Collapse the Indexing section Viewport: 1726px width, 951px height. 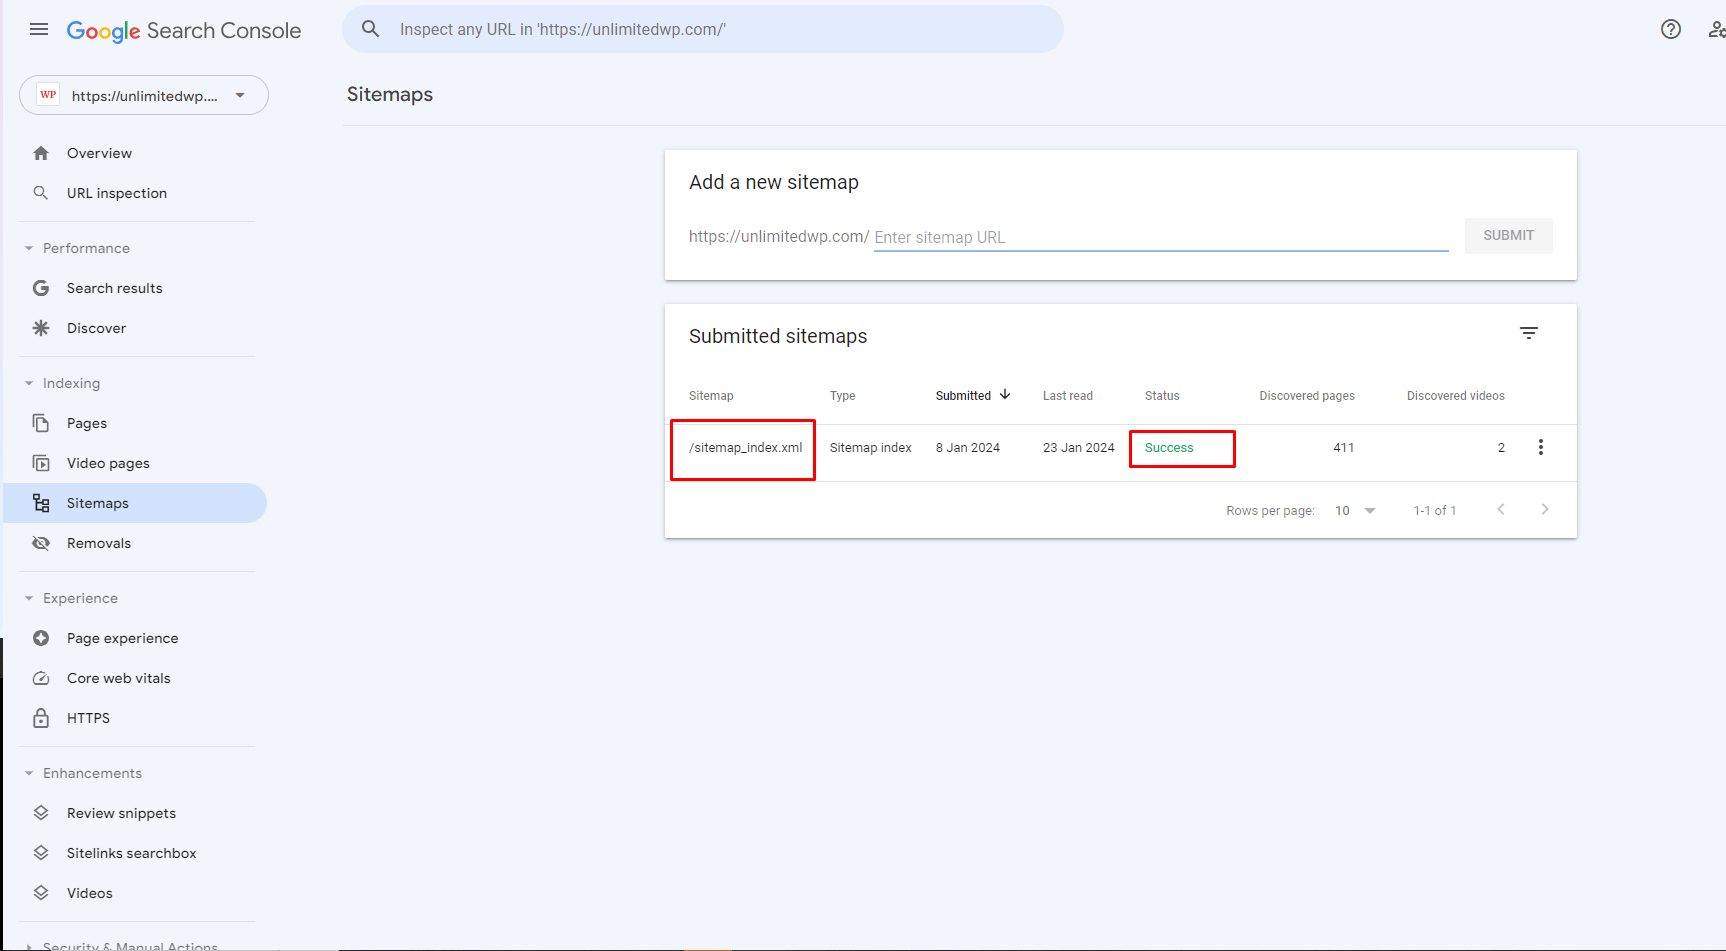[29, 383]
